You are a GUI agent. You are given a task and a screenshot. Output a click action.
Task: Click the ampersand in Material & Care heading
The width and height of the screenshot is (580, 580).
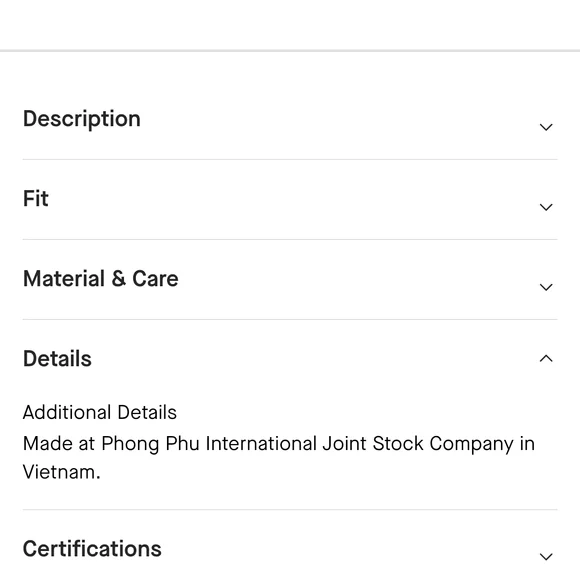[118, 278]
